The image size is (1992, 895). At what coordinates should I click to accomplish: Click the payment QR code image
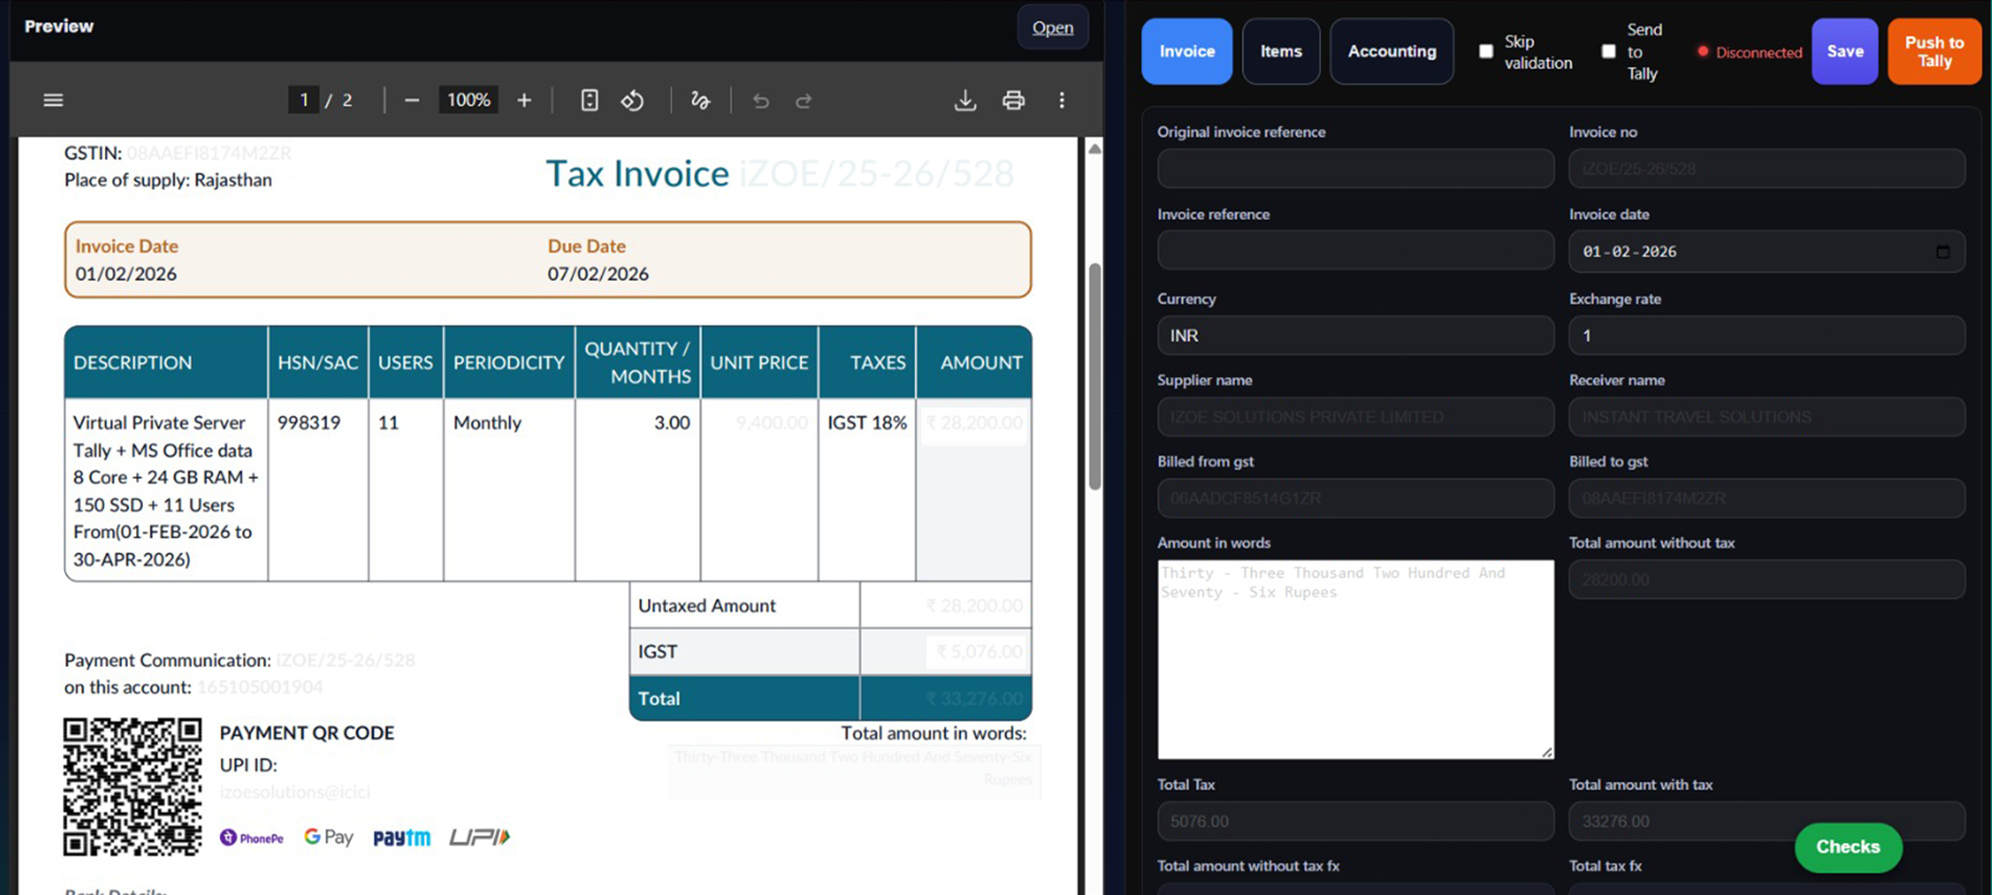[132, 786]
